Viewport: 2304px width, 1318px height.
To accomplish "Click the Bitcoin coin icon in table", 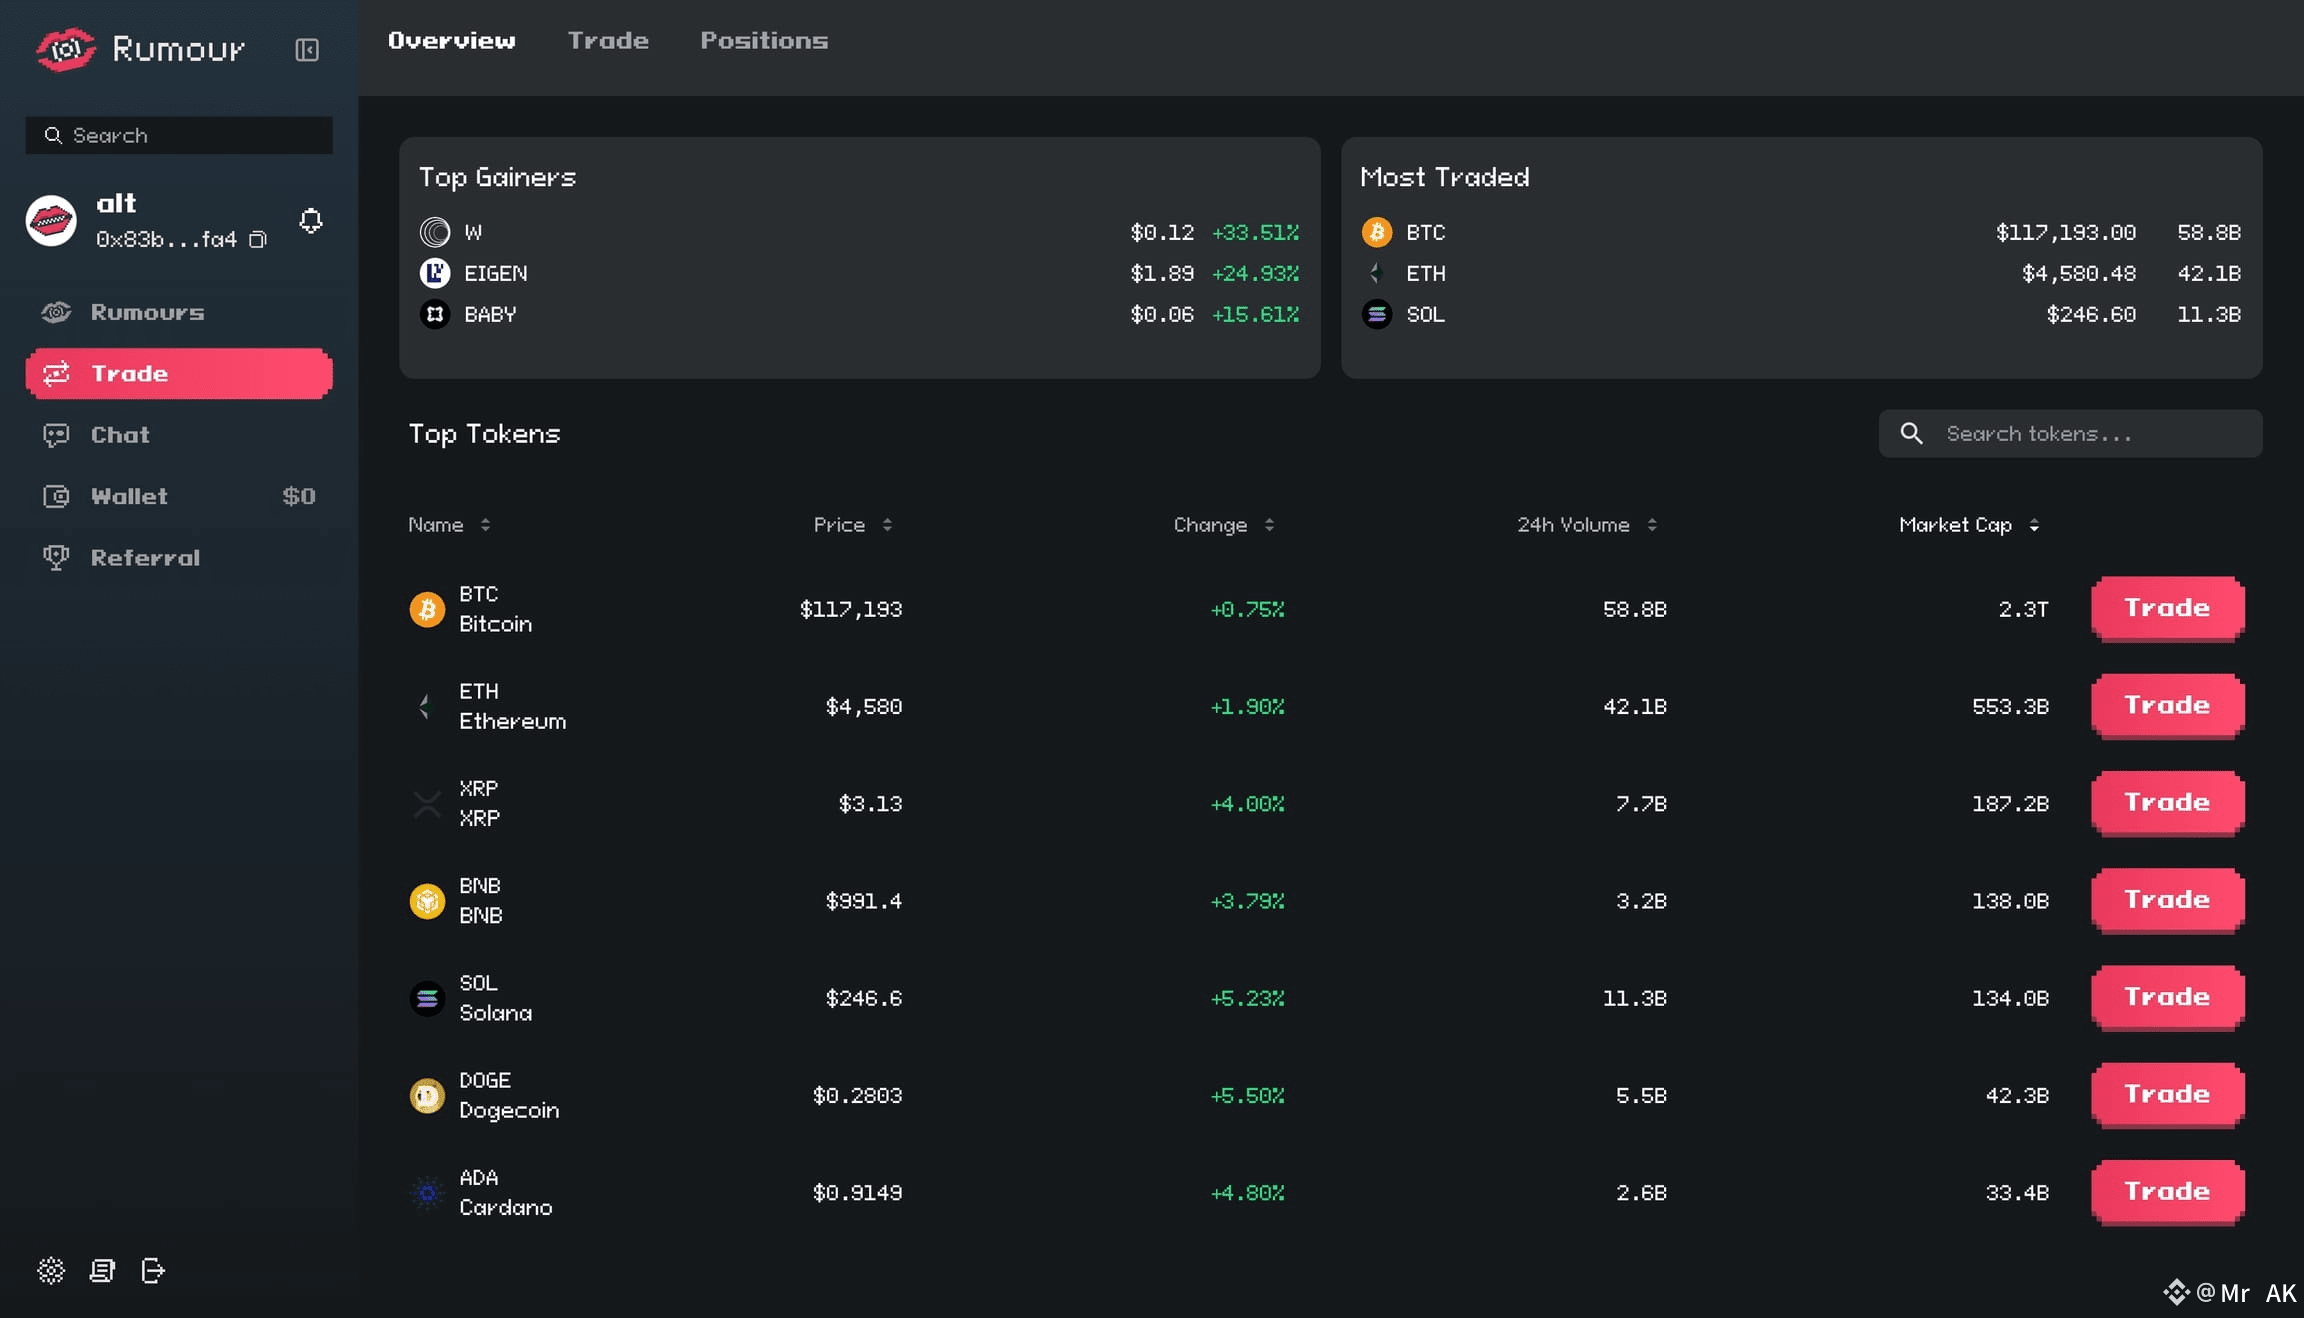I will click(x=427, y=609).
